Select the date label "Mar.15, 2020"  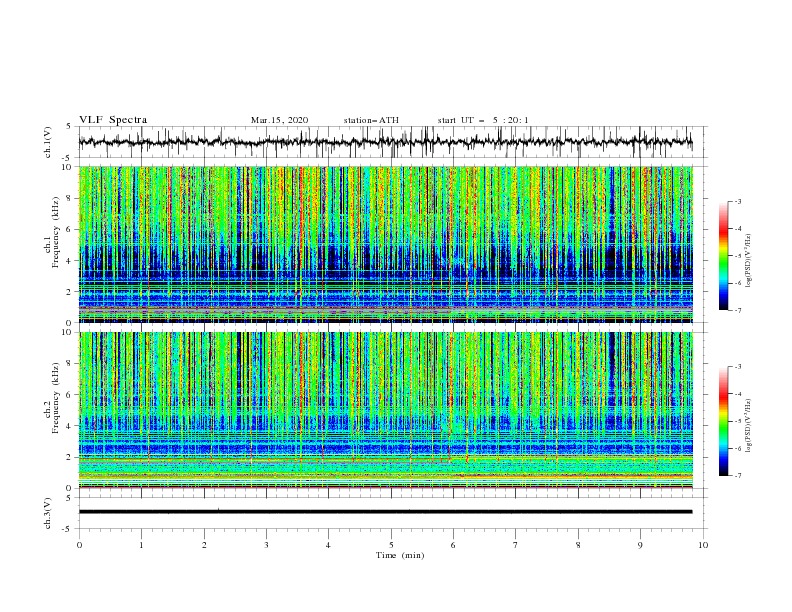(x=279, y=120)
